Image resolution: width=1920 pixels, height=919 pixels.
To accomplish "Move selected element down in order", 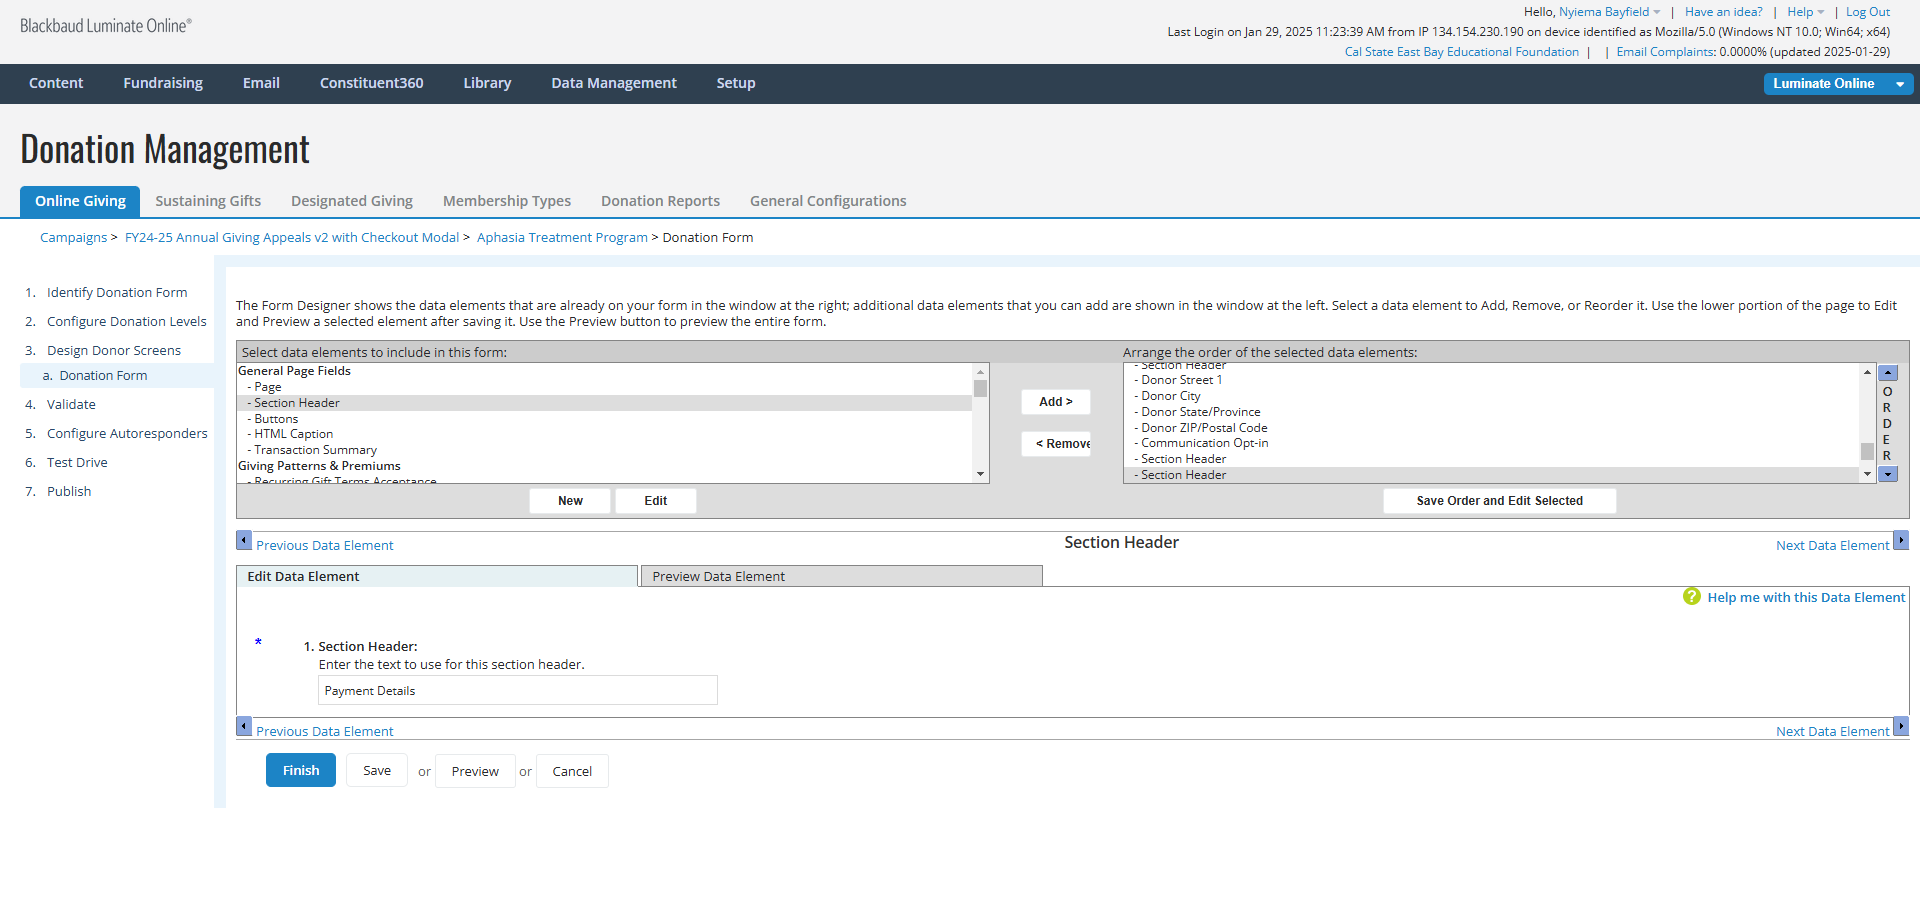I will coord(1888,475).
